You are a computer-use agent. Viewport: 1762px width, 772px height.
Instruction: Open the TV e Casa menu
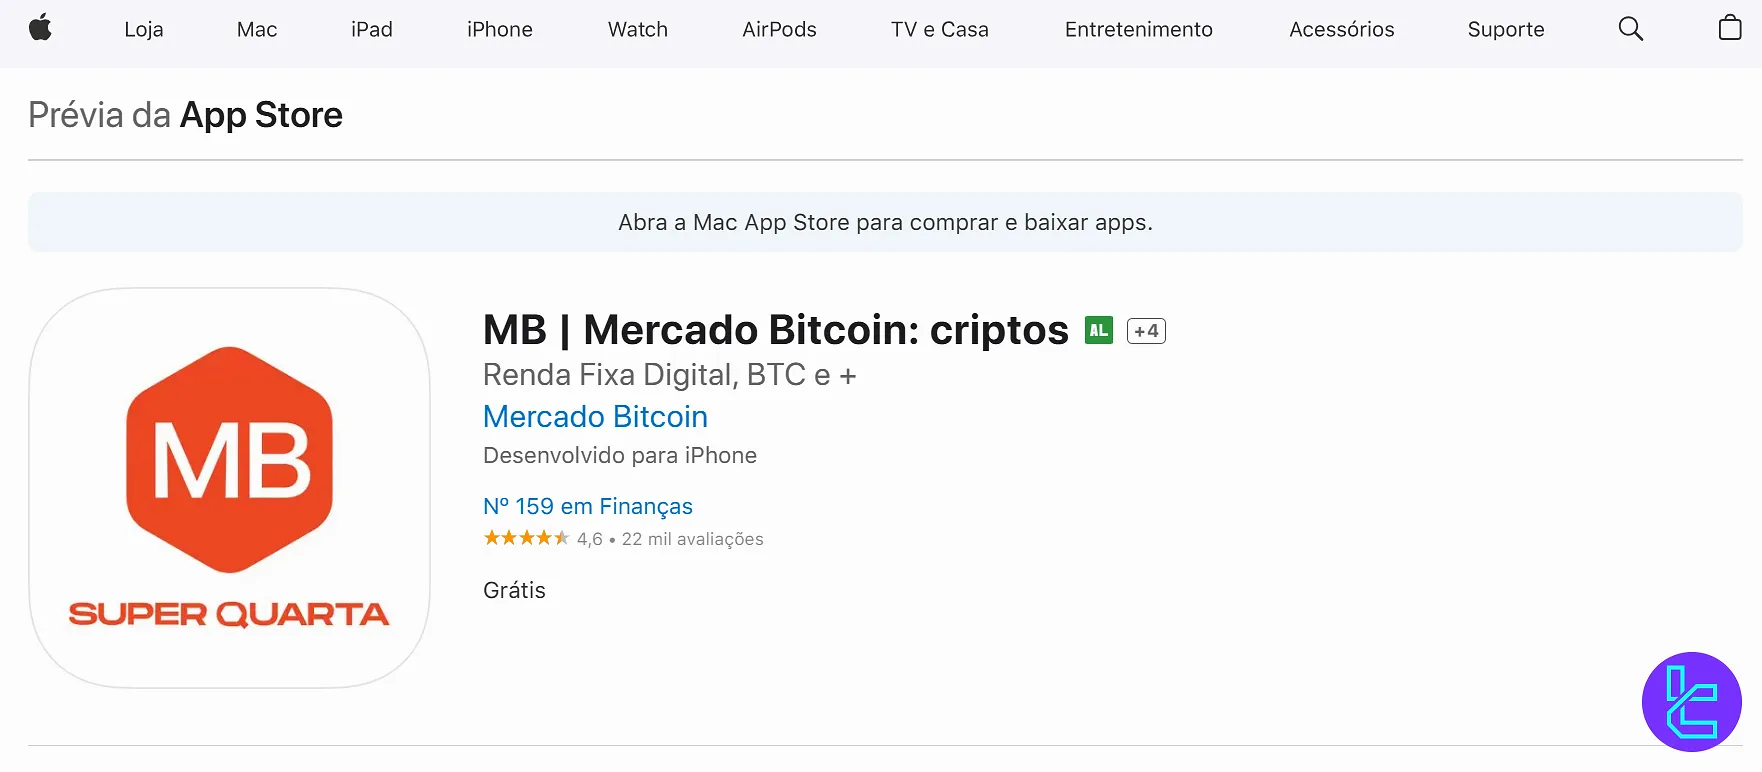click(x=940, y=30)
